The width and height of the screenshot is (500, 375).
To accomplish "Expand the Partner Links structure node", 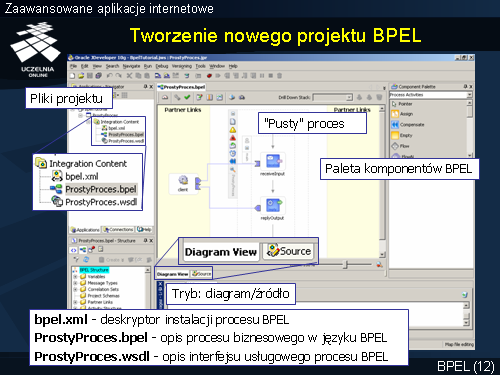I will (x=75, y=302).
